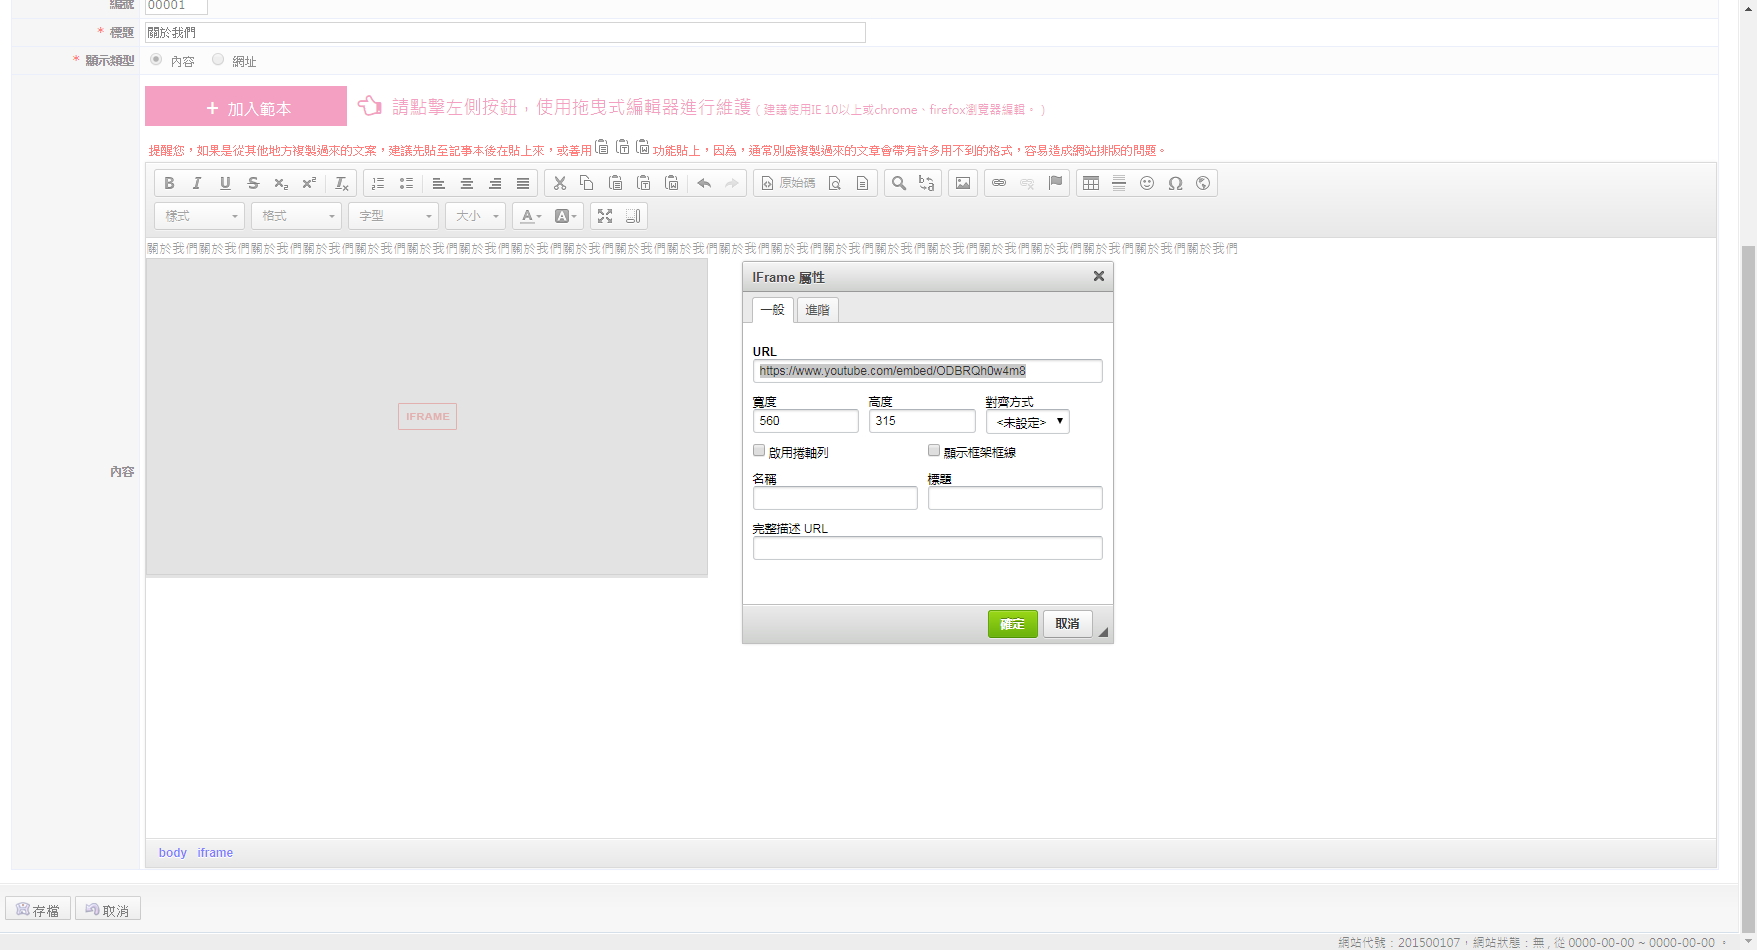Maximize the editor with fullscreen icon
This screenshot has width=1757, height=950.
point(605,216)
